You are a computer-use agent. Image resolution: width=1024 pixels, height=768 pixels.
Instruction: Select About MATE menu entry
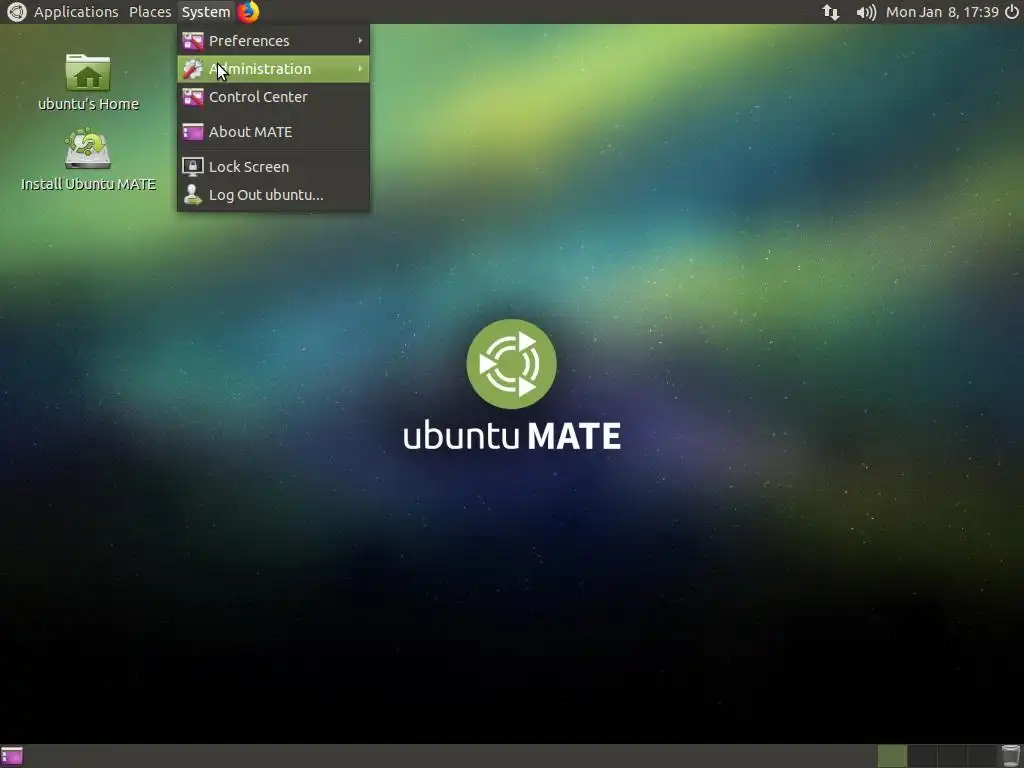(273, 132)
